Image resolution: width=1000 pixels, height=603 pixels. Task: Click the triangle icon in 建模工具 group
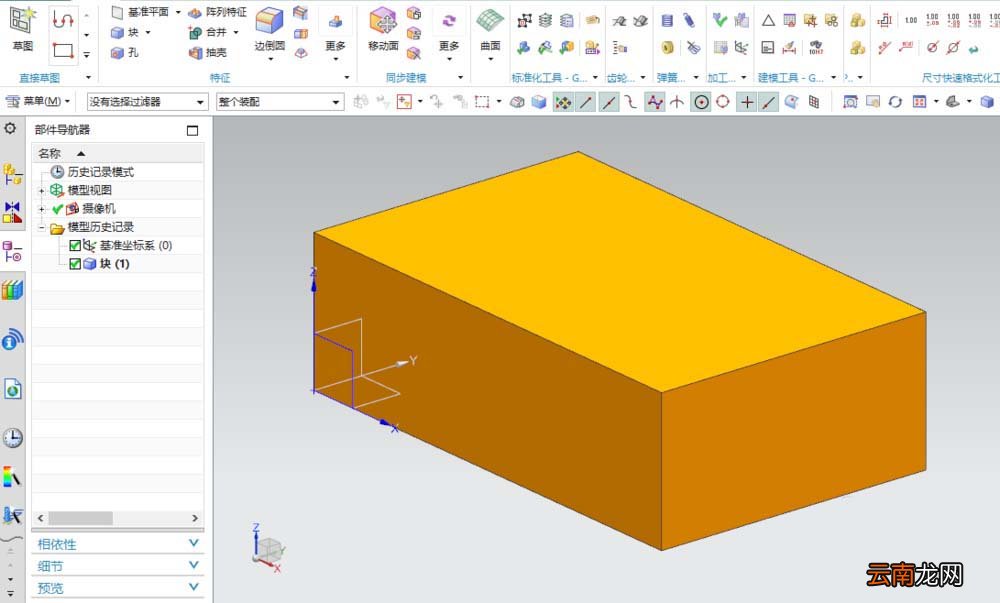pyautogui.click(x=768, y=20)
